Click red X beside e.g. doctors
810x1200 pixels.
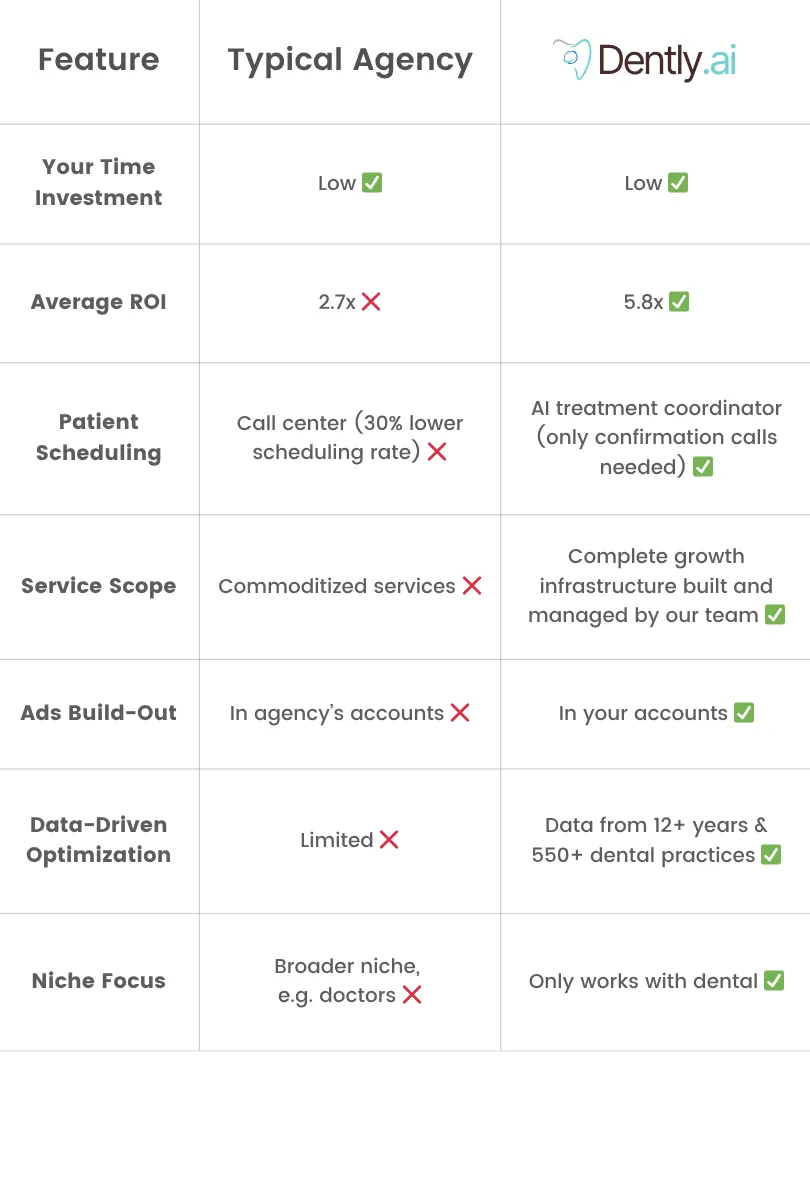[x=412, y=995]
